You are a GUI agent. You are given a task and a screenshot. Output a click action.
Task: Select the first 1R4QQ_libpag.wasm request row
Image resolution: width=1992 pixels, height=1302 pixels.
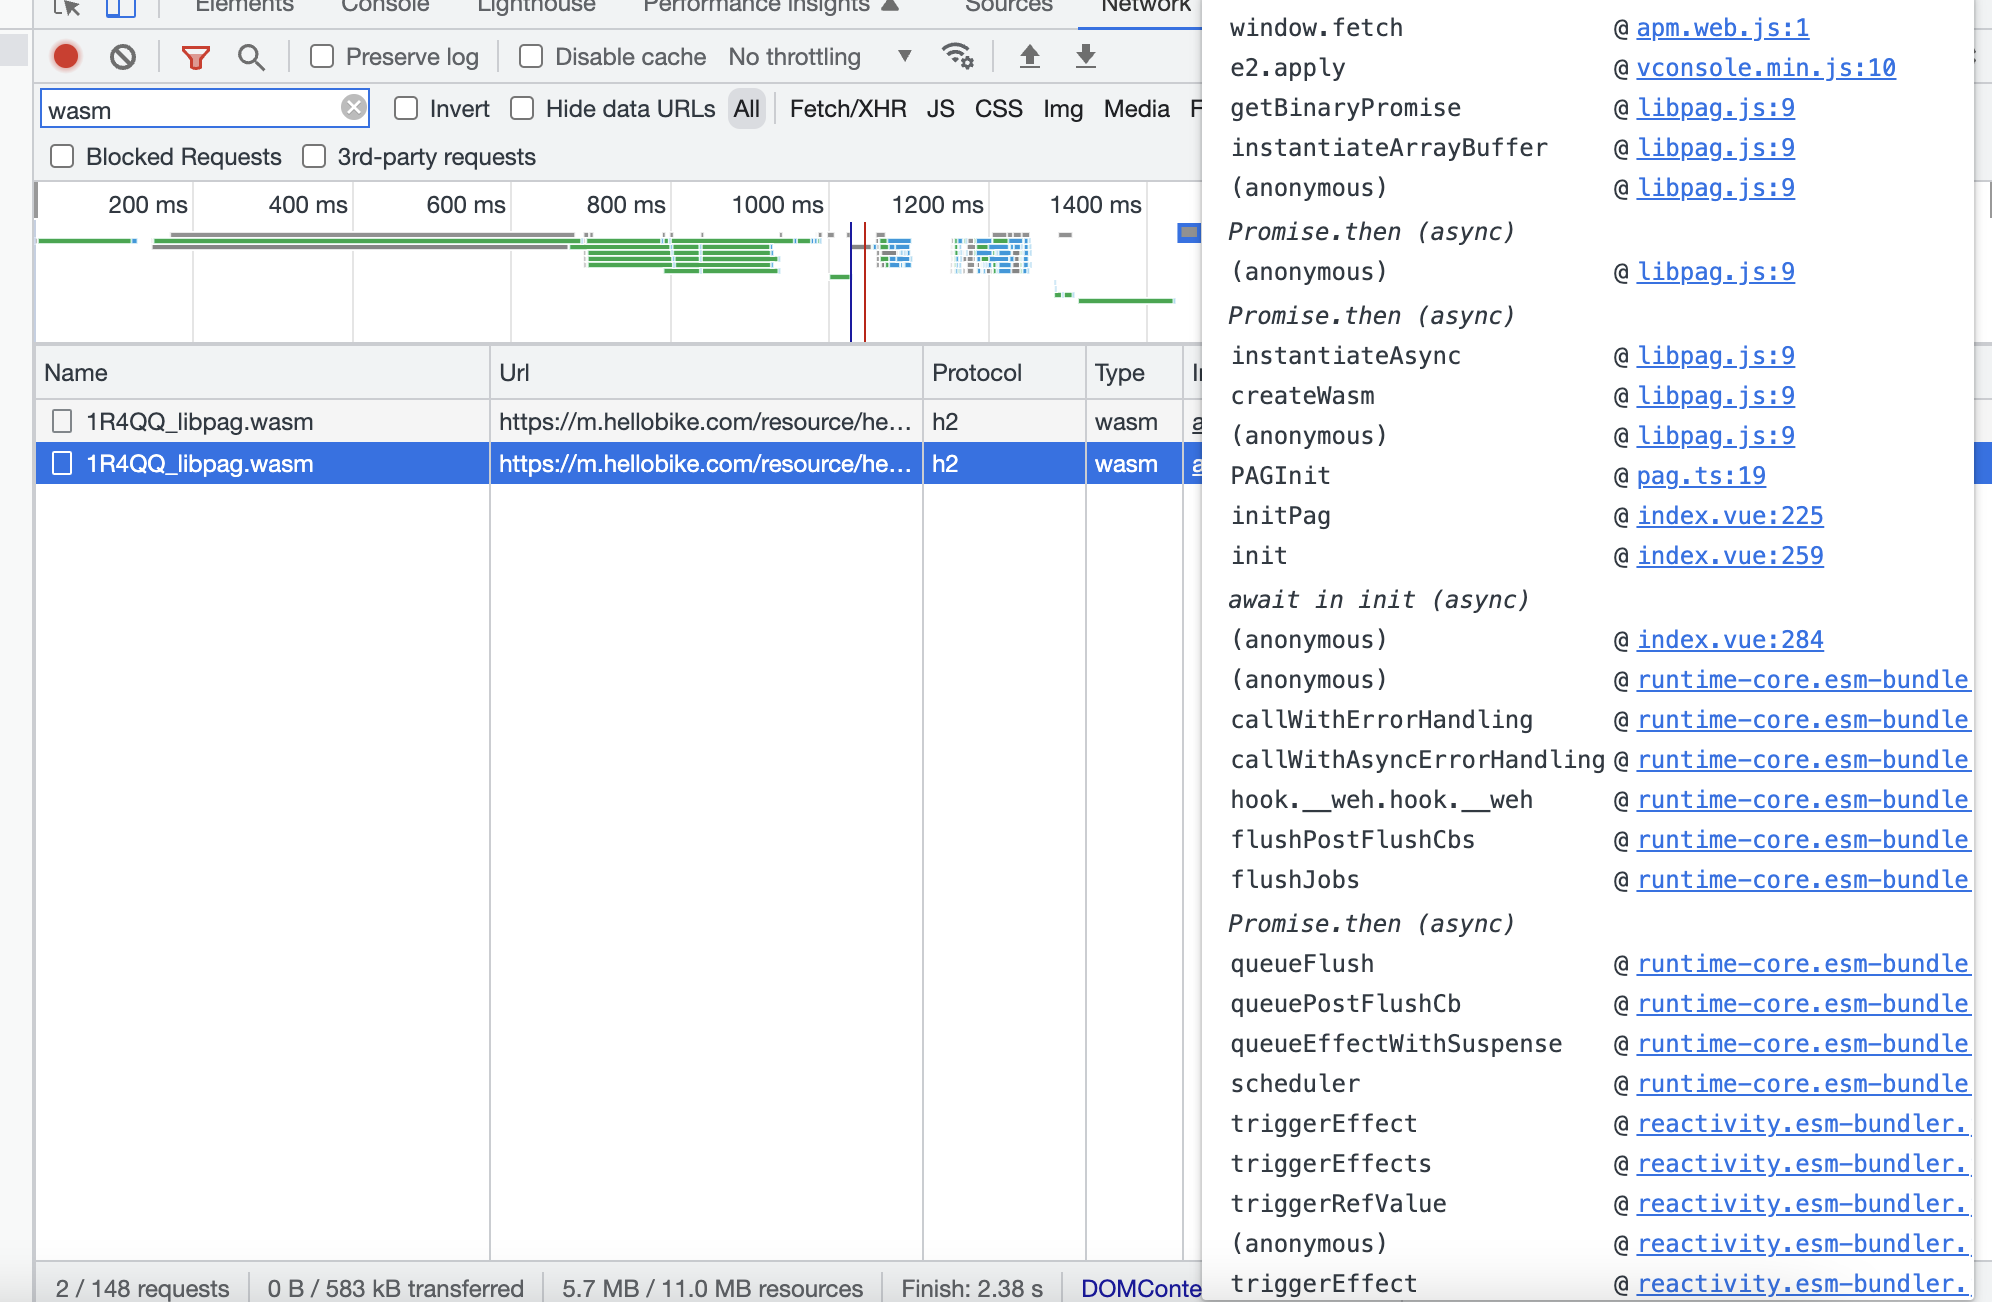coord(260,421)
